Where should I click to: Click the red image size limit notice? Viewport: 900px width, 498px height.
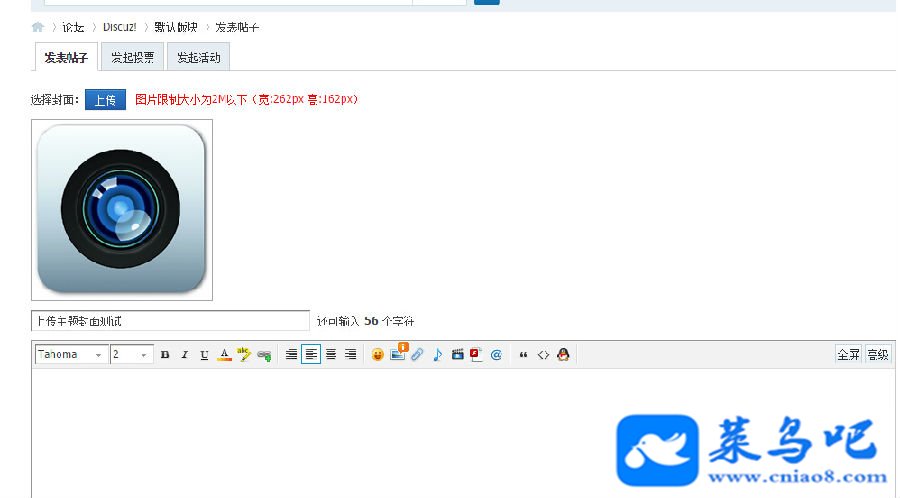coord(247,99)
